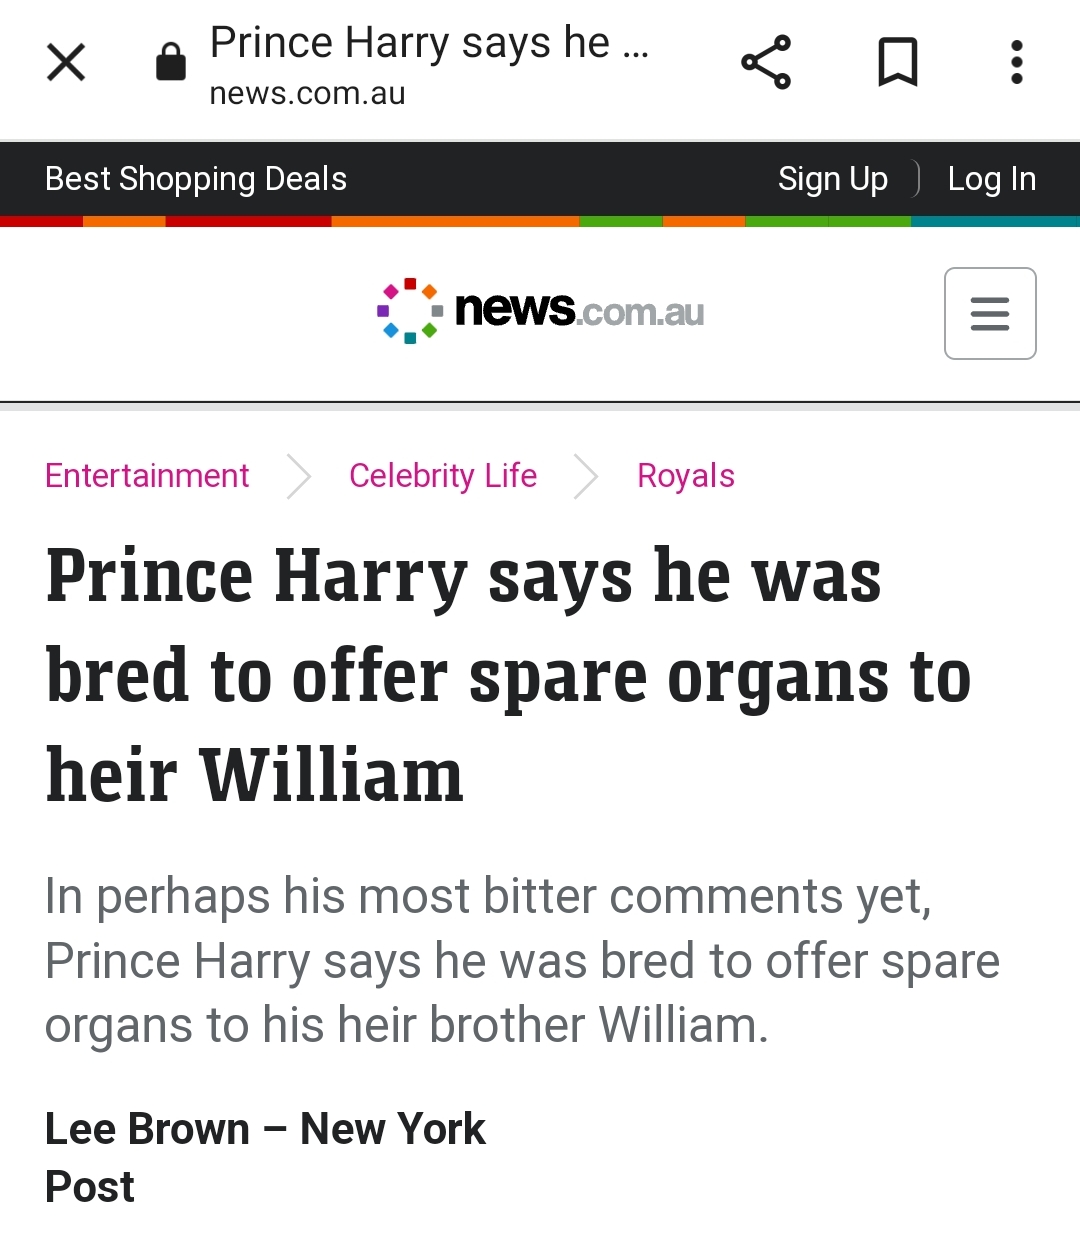Screen dimensions: 1080x1253
Task: Close the browser custom tab
Action: (66, 62)
